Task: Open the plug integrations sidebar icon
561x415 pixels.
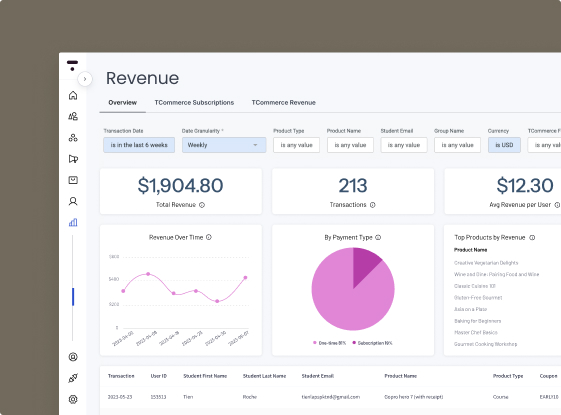Action: pos(73,378)
